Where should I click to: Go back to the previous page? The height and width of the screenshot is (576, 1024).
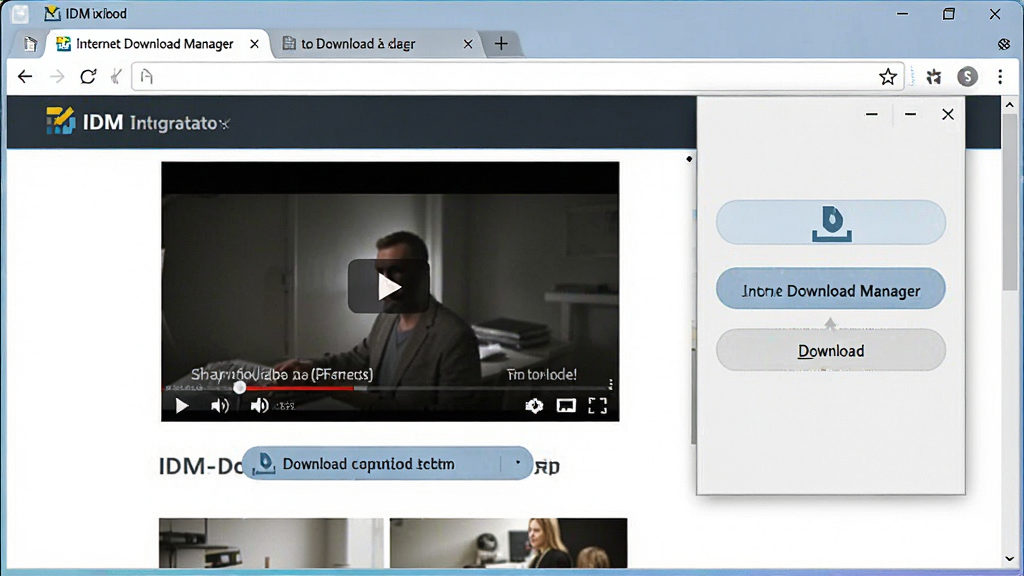pyautogui.click(x=25, y=77)
